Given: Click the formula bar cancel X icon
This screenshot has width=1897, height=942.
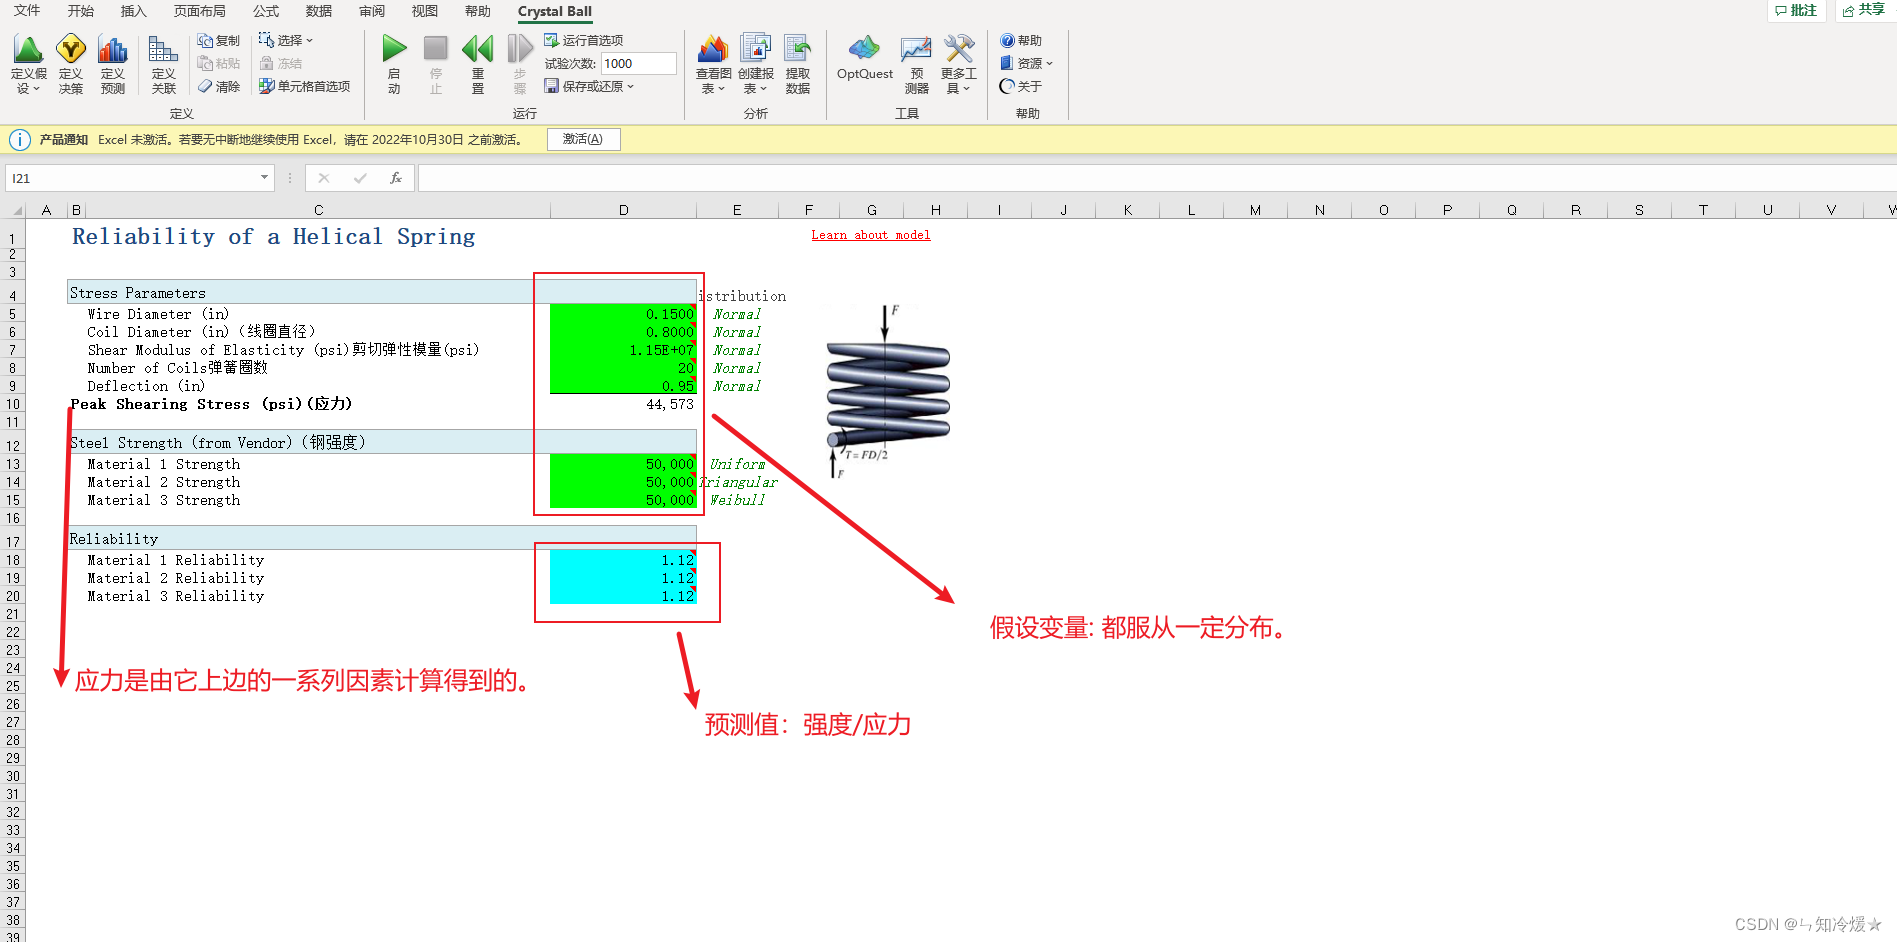Looking at the screenshot, I should click(324, 178).
